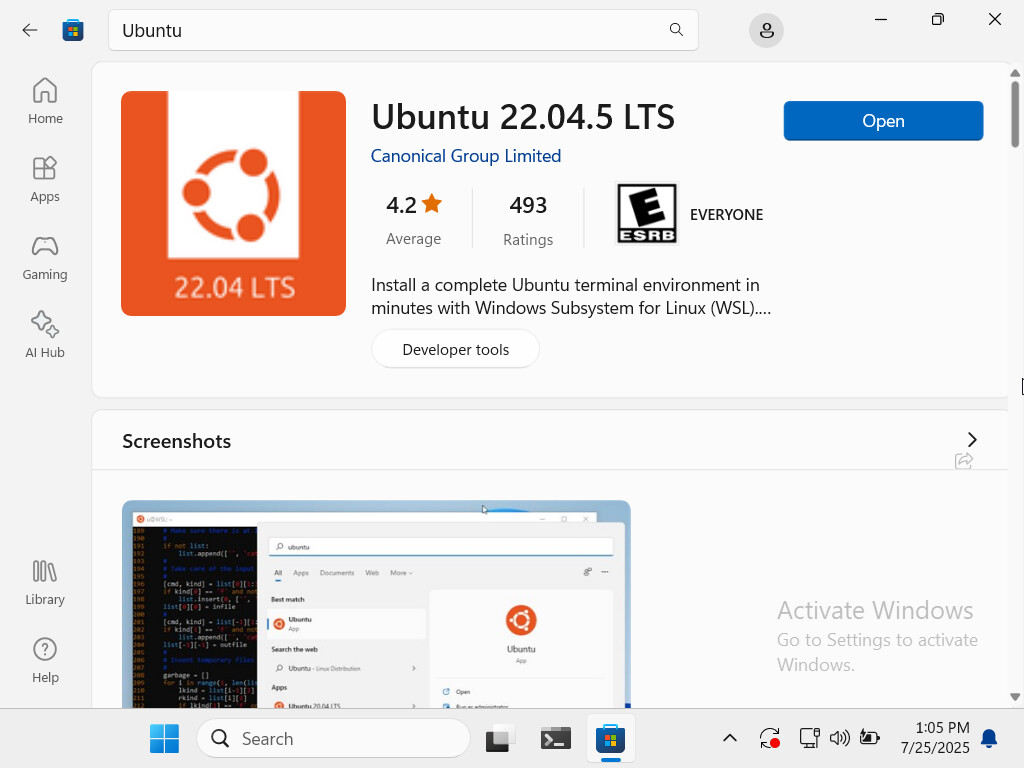This screenshot has height=768, width=1024.
Task: Click the EVERYONE rating label
Action: click(726, 215)
